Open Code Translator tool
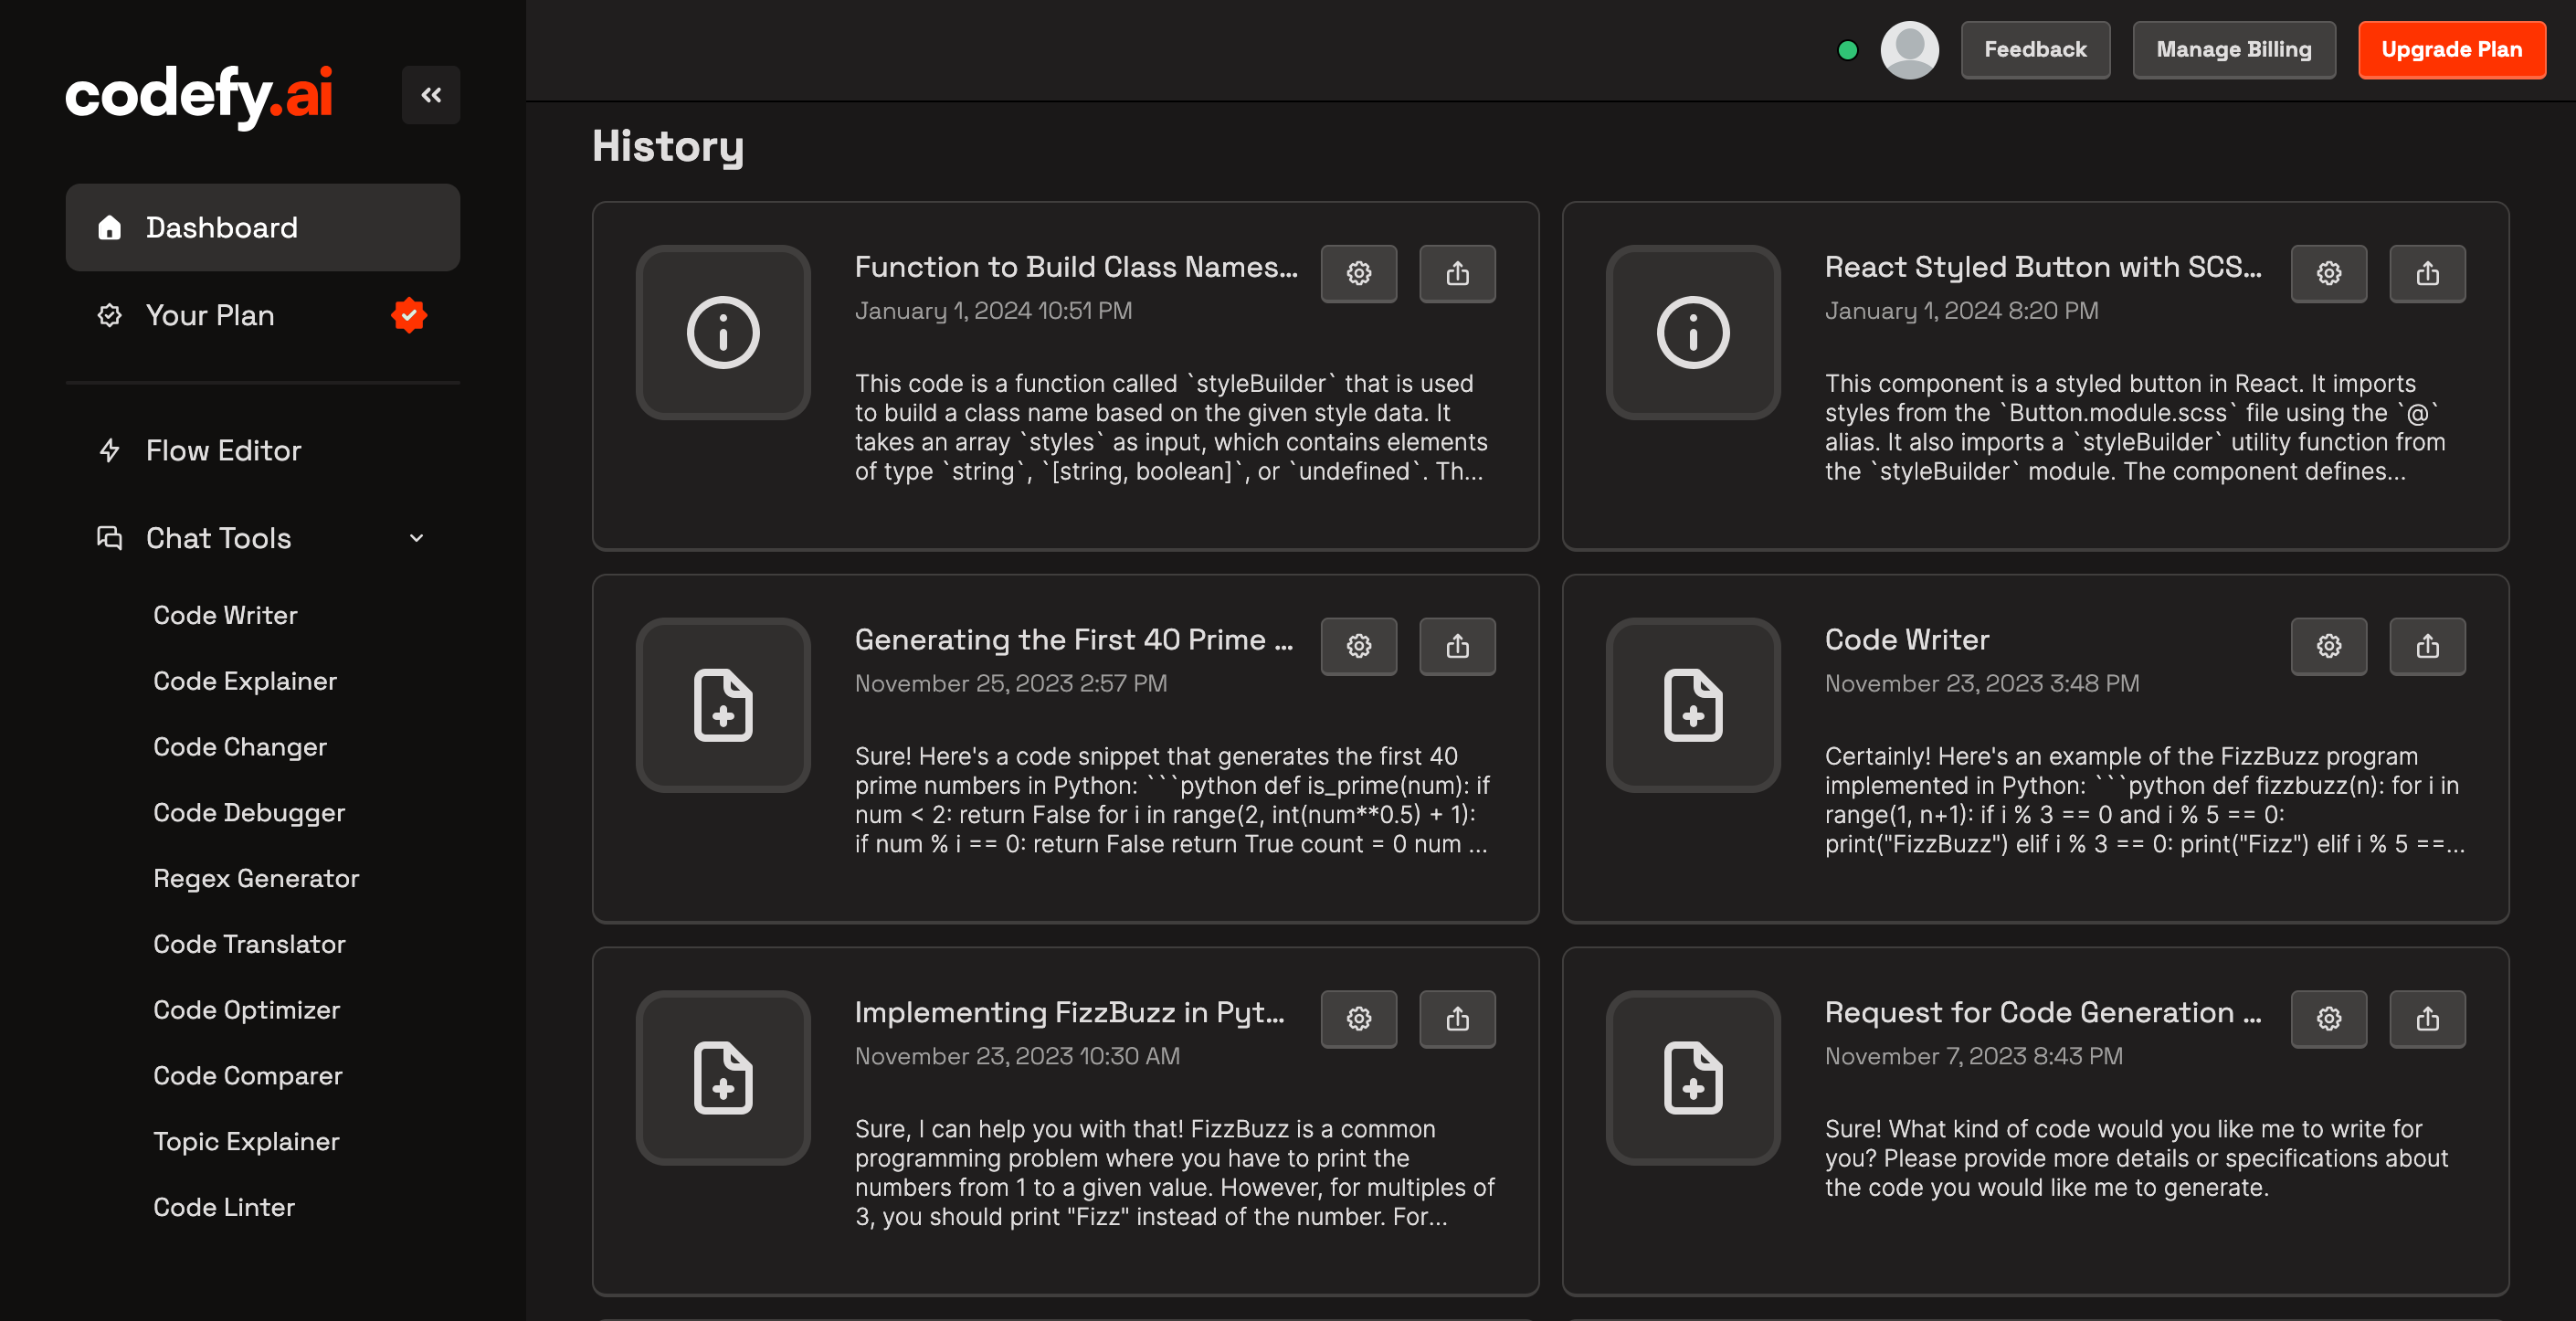Viewport: 2576px width, 1321px height. click(249, 944)
